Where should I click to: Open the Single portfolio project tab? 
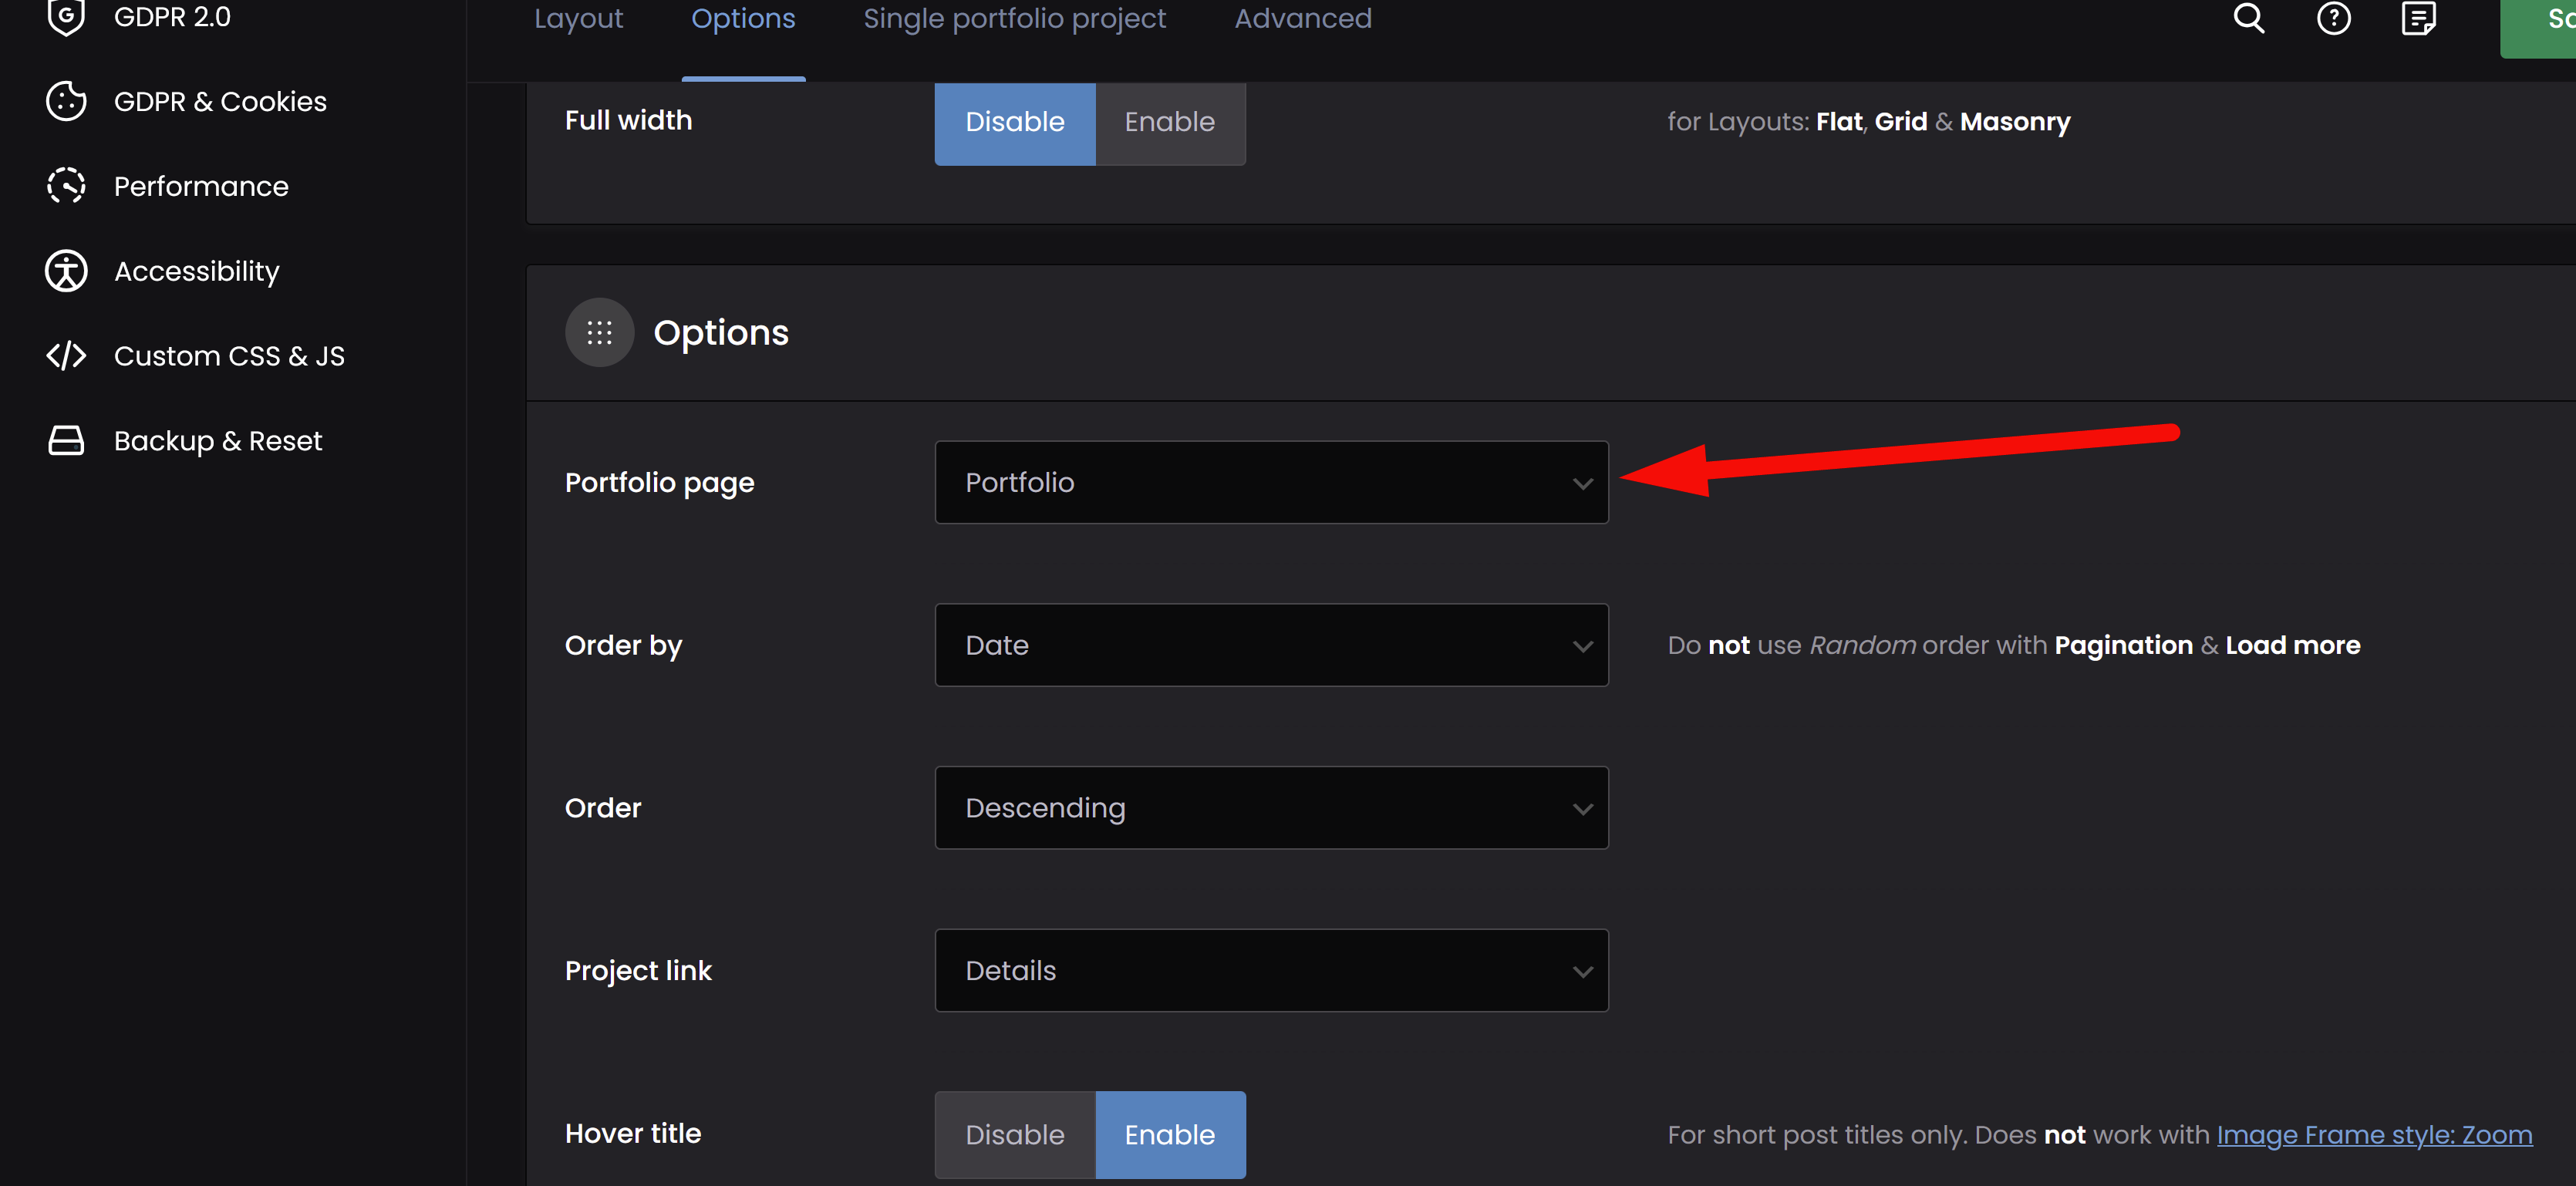tap(1014, 19)
